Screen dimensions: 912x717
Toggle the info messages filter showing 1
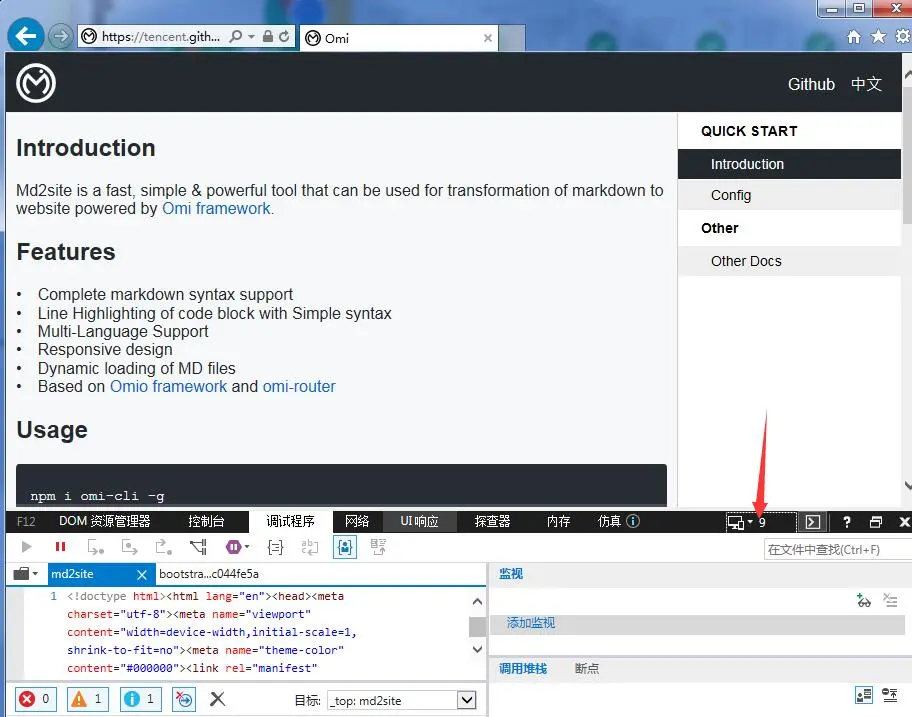pyautogui.click(x=140, y=699)
